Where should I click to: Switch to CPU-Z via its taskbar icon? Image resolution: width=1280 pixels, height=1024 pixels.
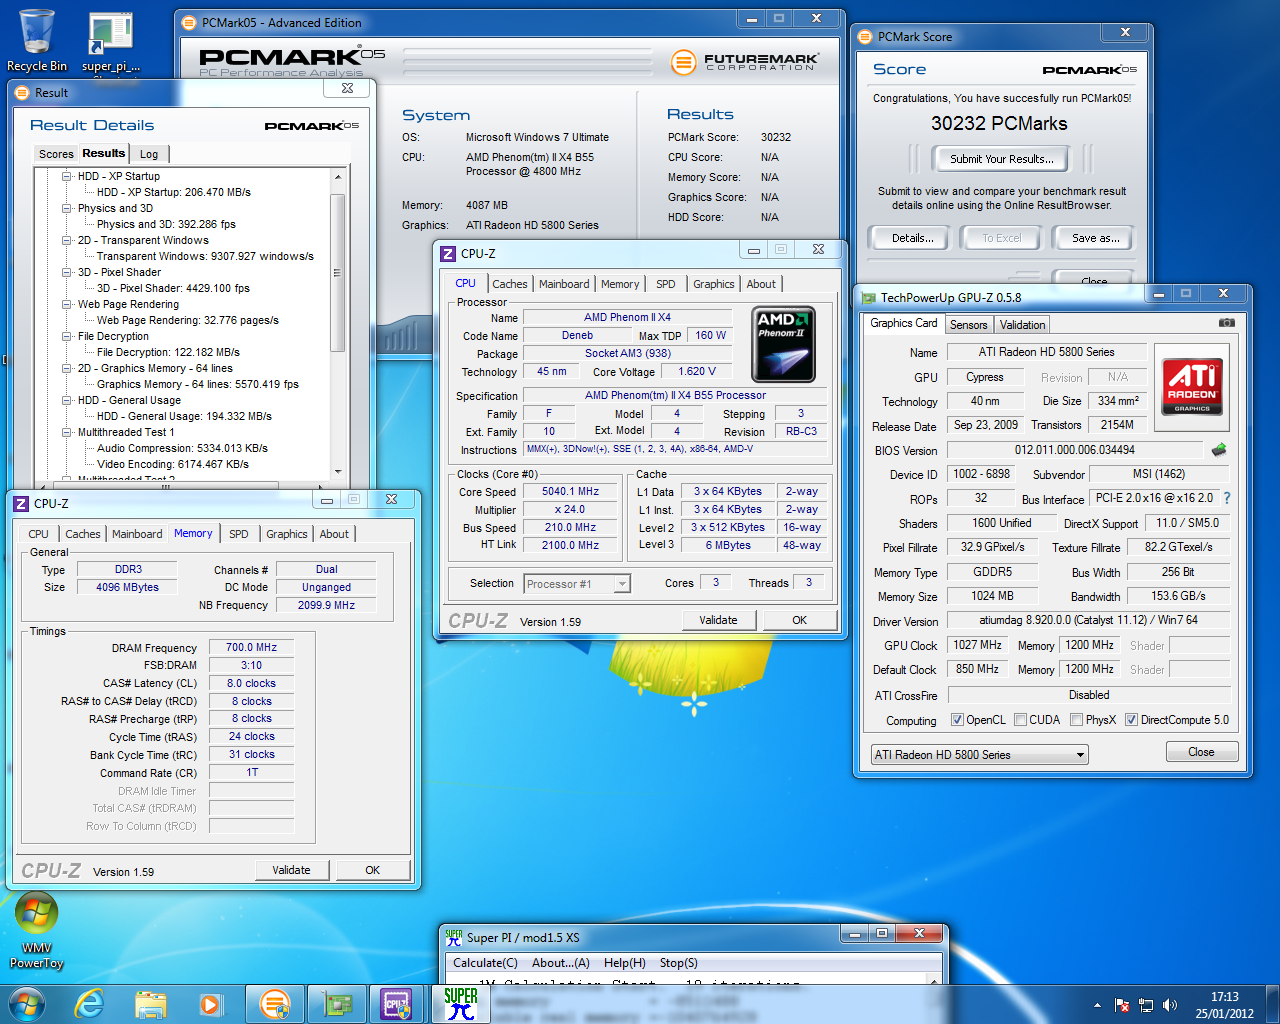coord(397,1004)
